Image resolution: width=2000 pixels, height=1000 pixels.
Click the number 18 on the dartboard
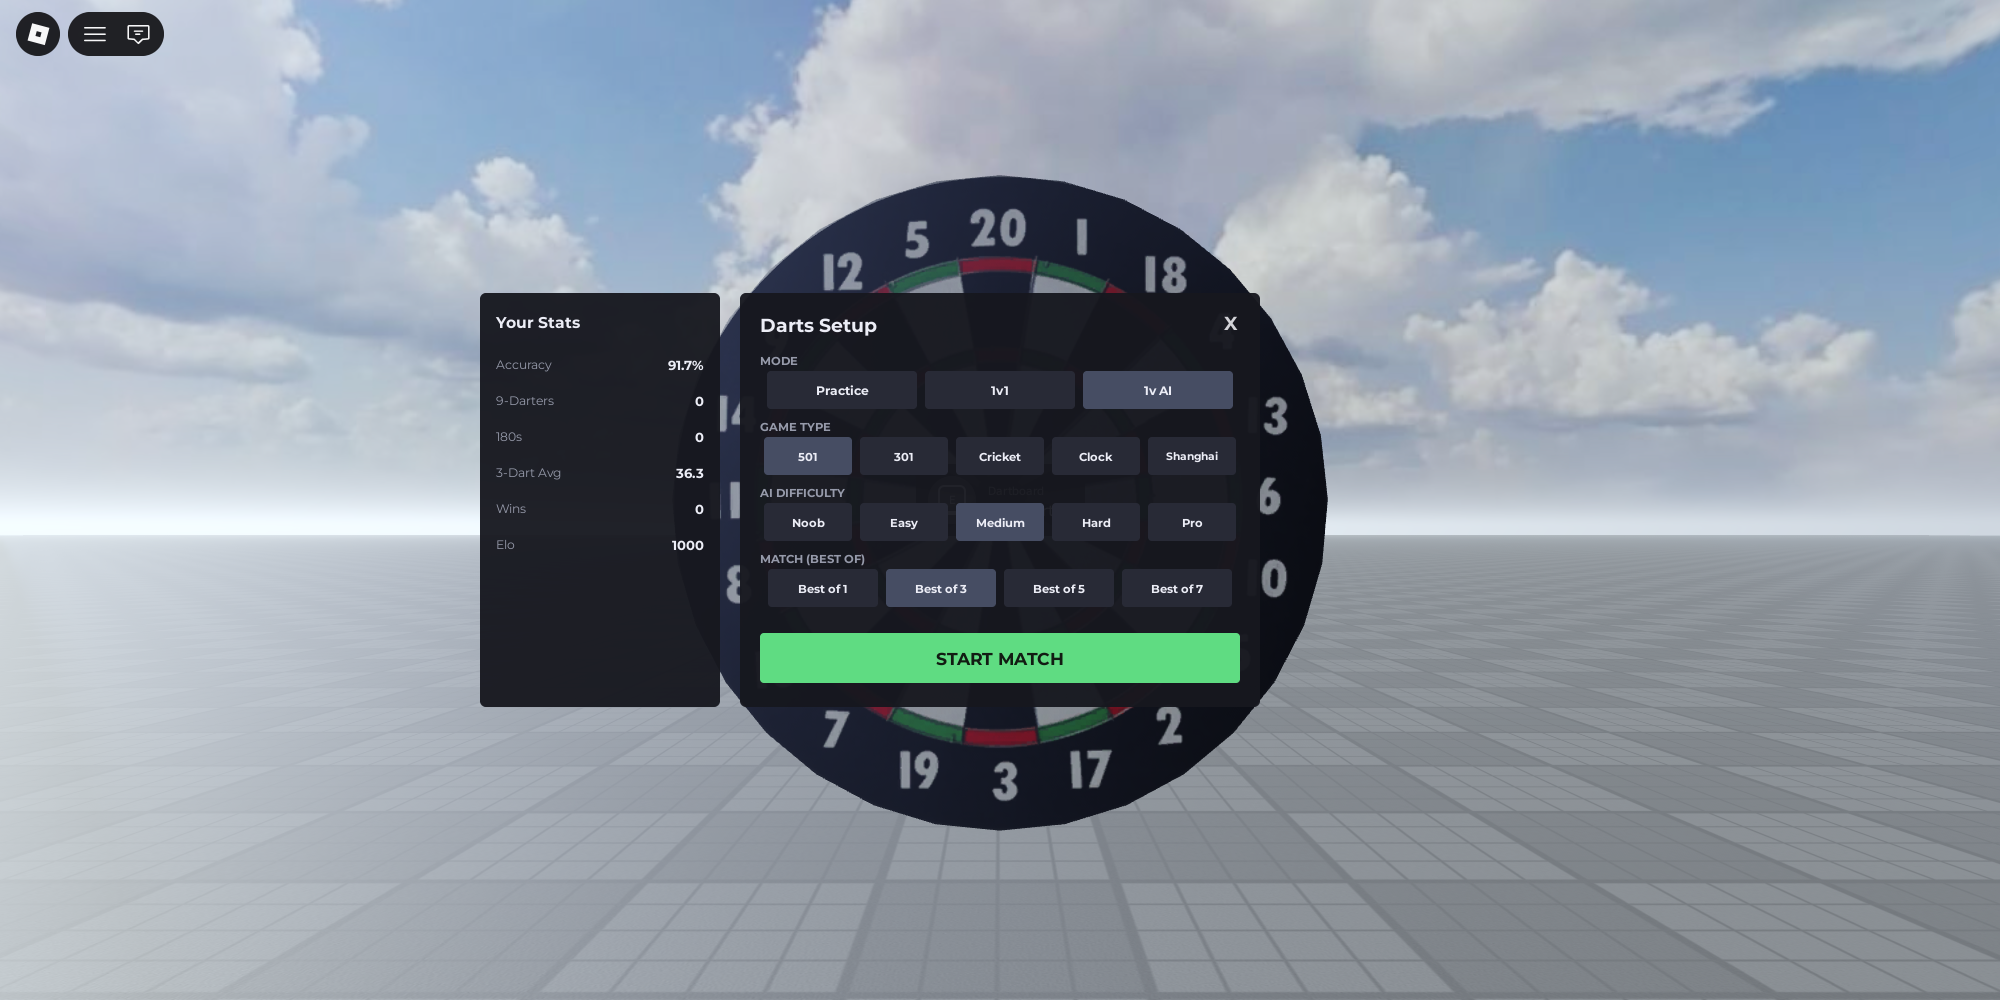click(1165, 274)
